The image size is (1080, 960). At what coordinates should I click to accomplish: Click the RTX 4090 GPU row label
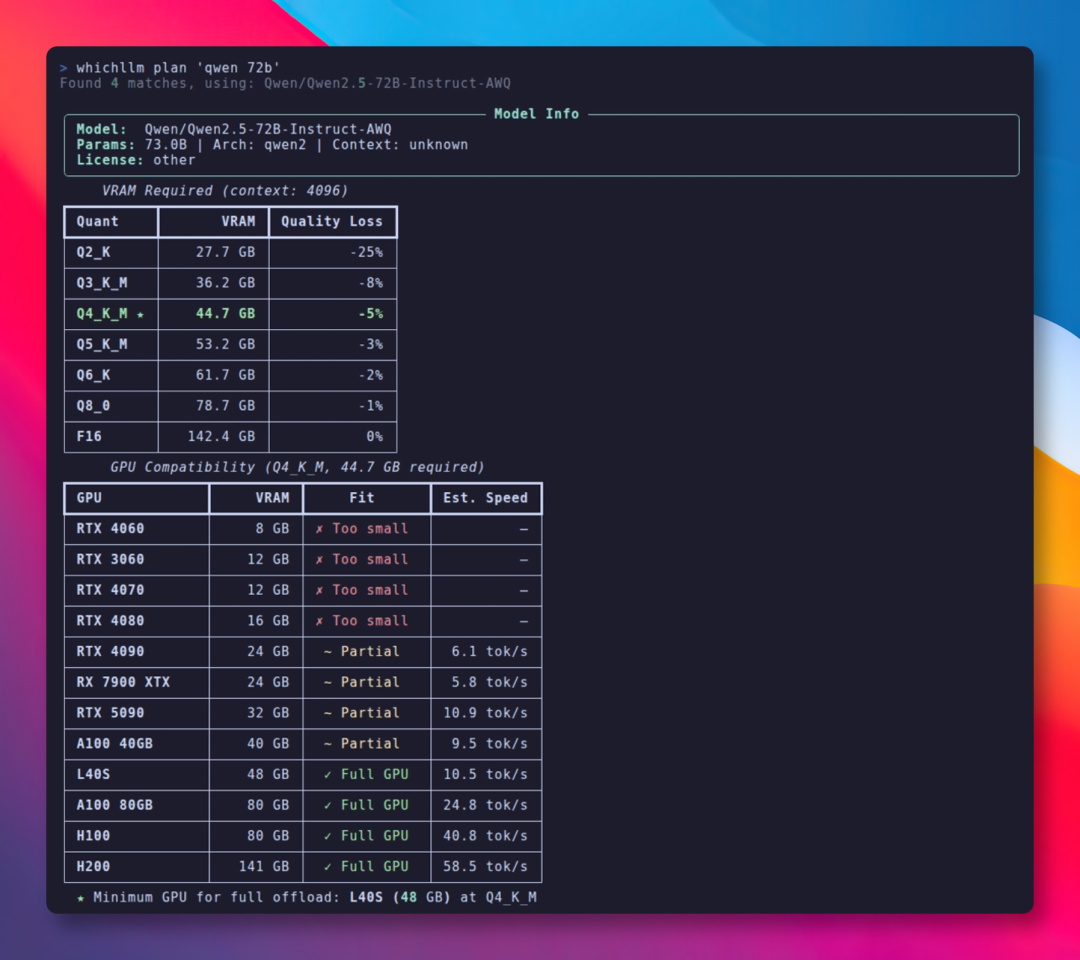tap(110, 651)
